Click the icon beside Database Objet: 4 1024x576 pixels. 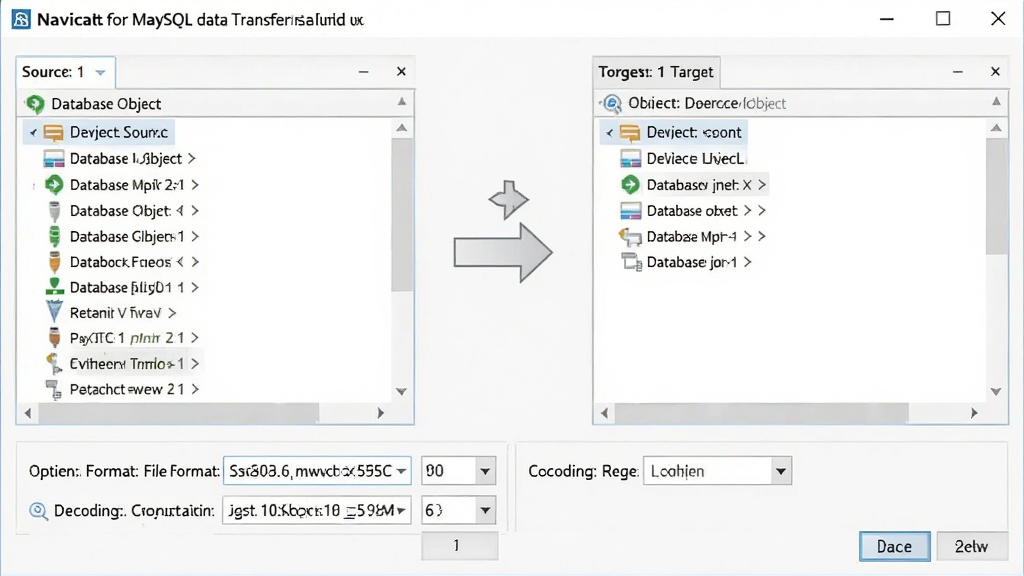click(x=54, y=211)
